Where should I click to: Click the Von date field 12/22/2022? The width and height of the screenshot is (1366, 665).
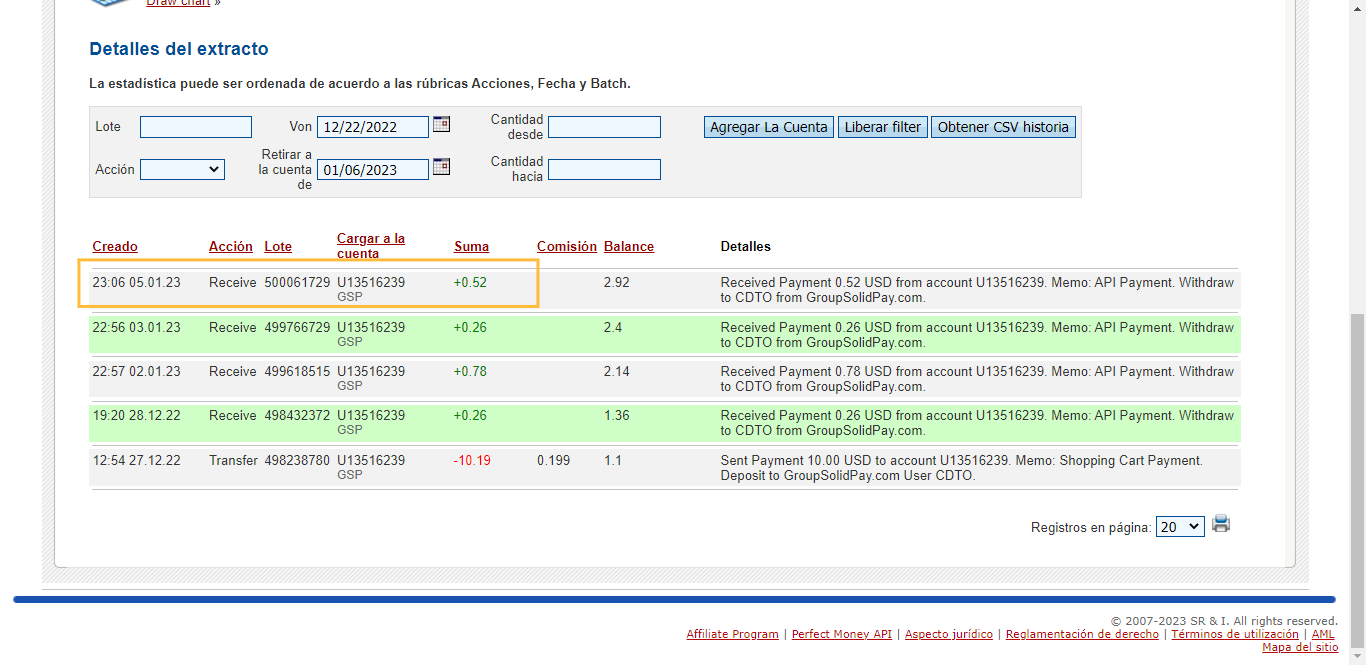pos(373,127)
